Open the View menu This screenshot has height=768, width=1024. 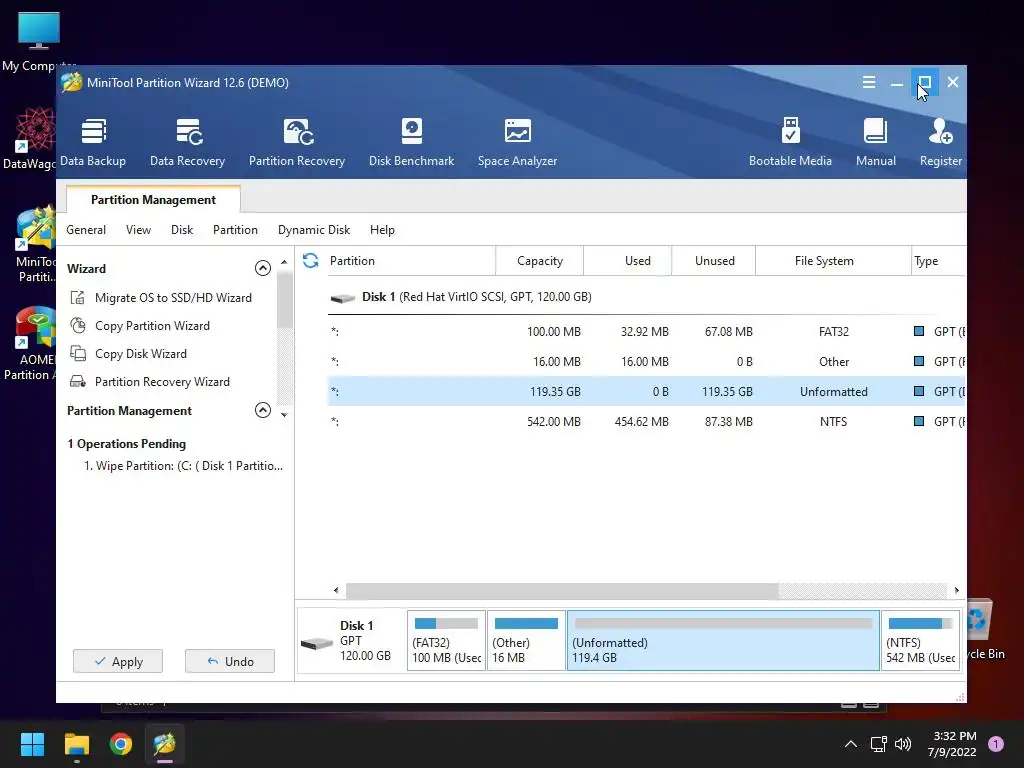pyautogui.click(x=138, y=230)
